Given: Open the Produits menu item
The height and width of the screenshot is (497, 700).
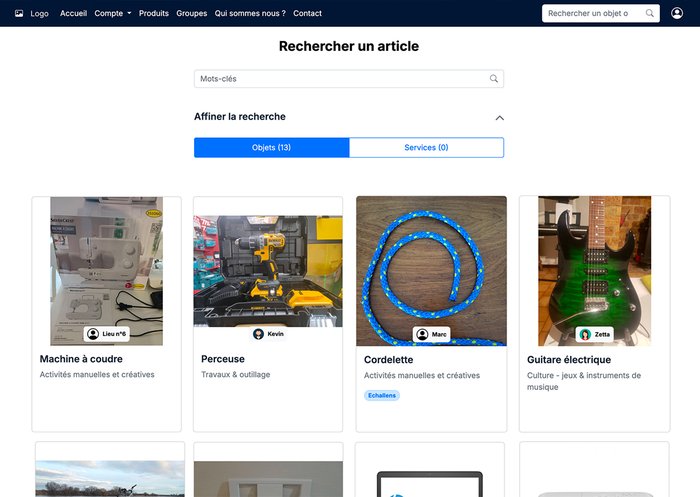Looking at the screenshot, I should click(x=154, y=13).
